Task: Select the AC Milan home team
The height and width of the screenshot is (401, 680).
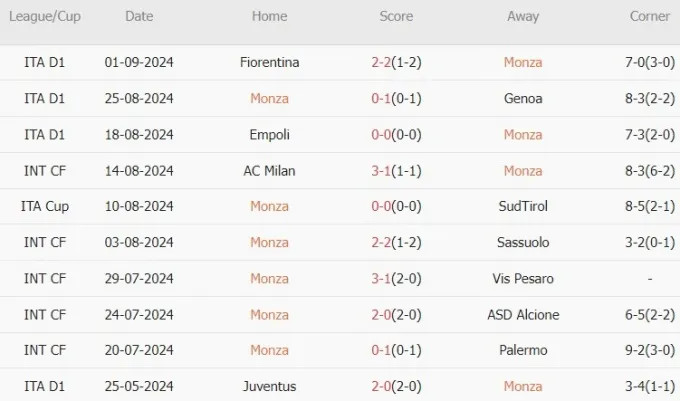Action: point(269,171)
